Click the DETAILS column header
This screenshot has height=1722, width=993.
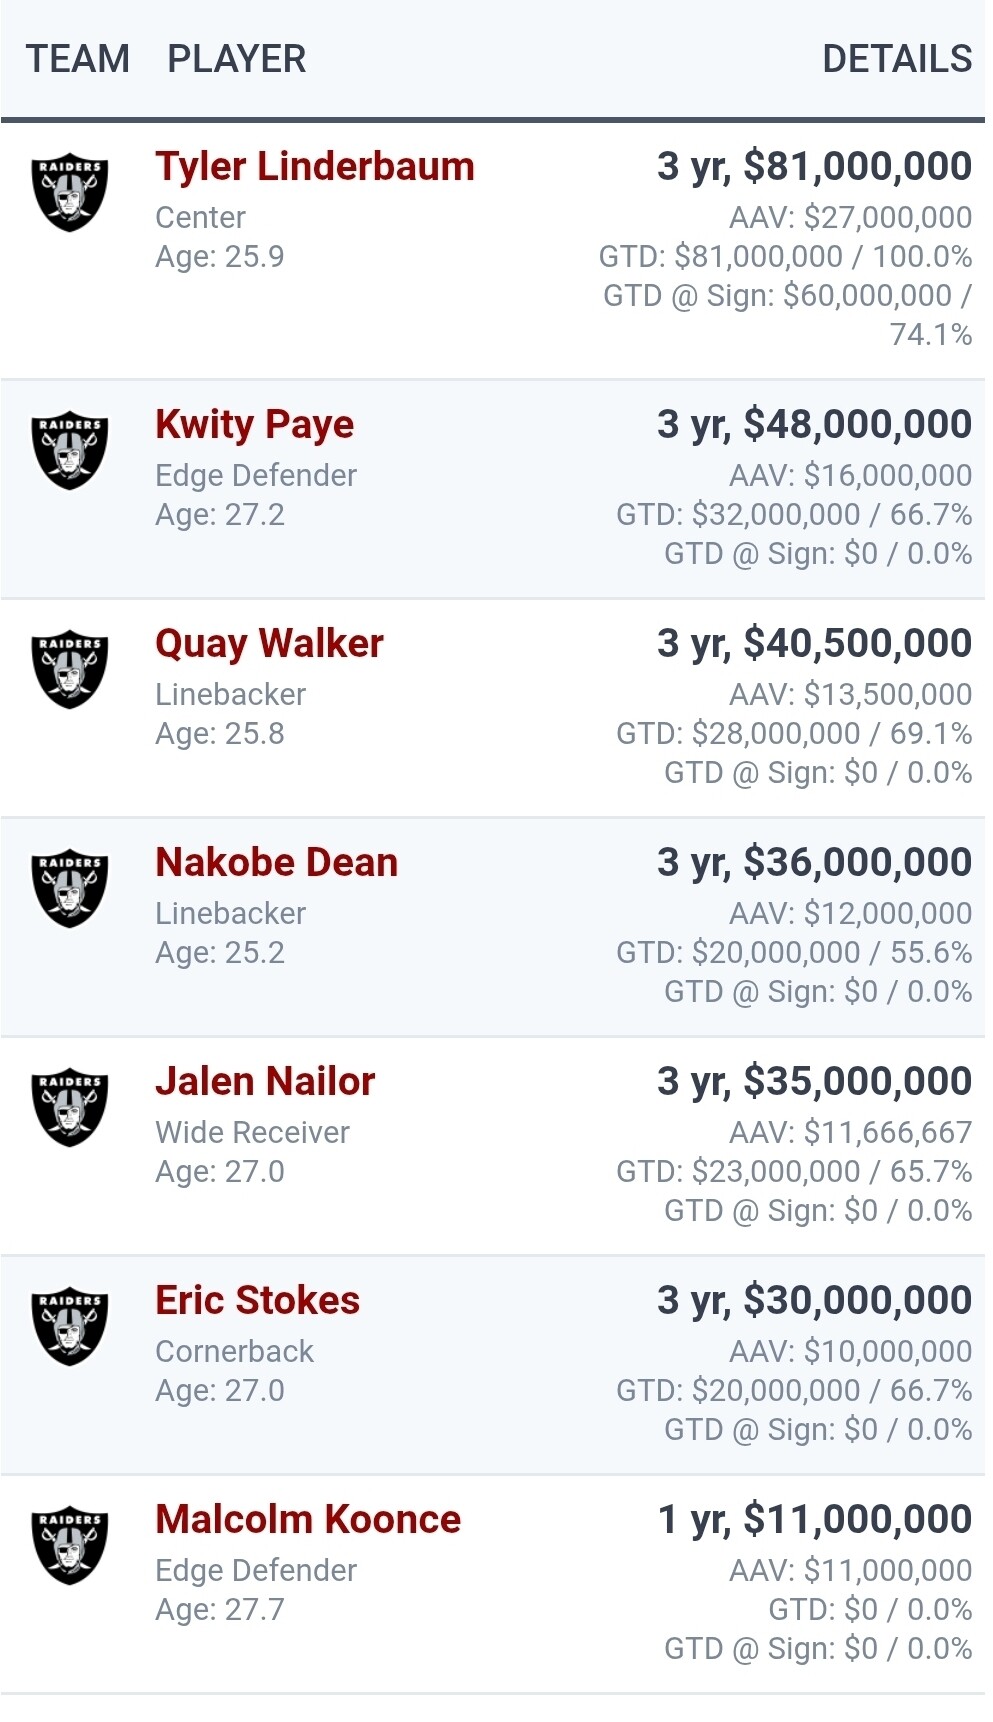point(896,59)
